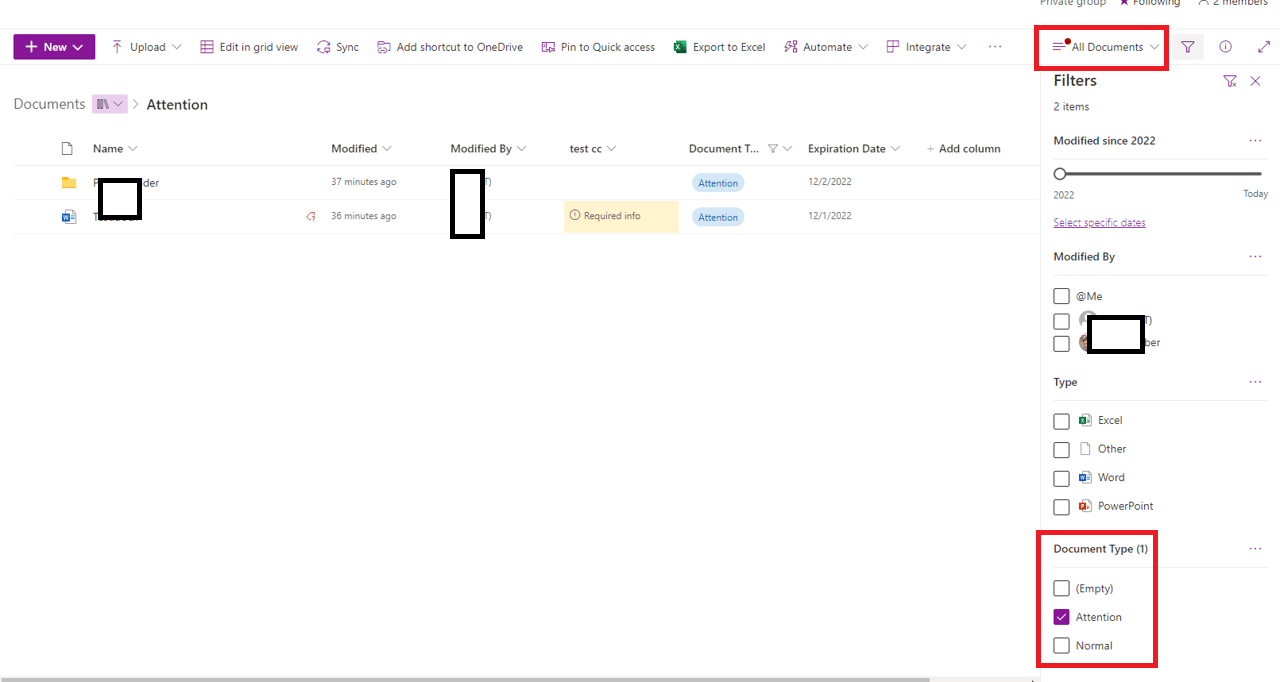Check the PowerPoint type filter checkbox
Viewport: 1280px width, 682px height.
click(x=1062, y=507)
